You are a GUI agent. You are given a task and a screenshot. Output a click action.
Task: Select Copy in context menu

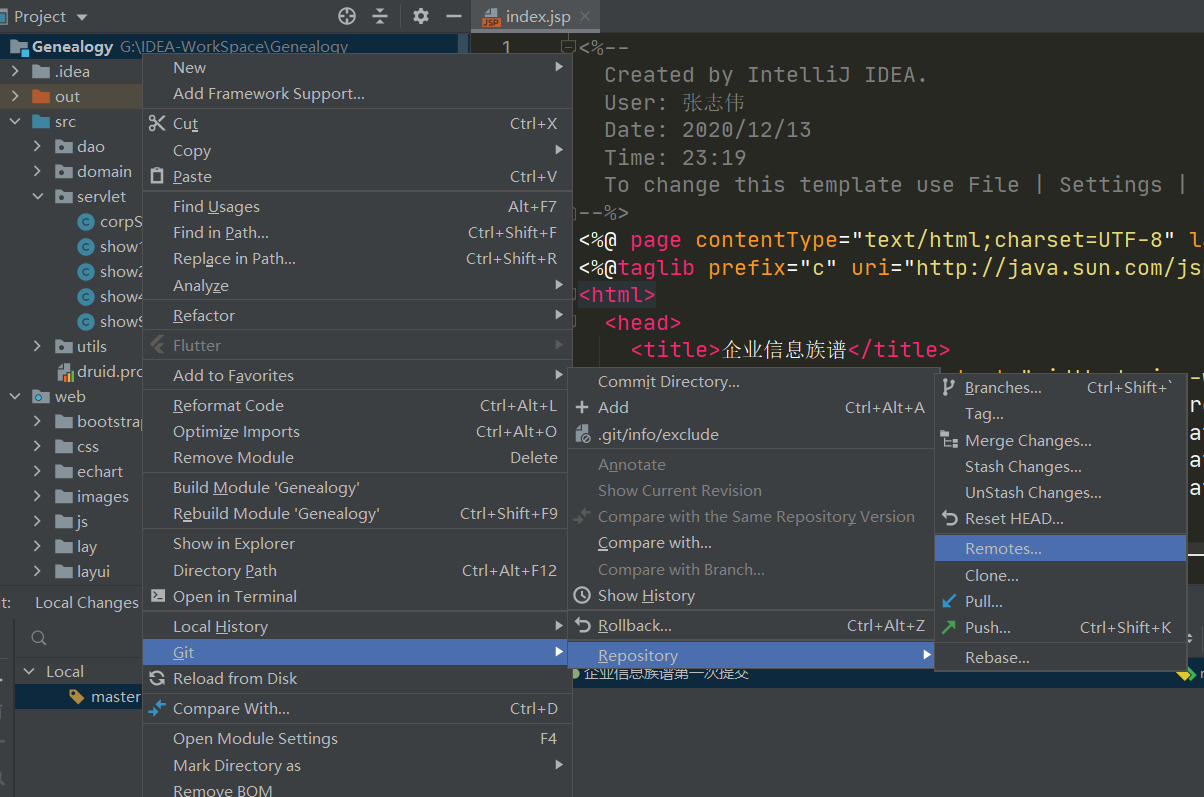(357, 150)
